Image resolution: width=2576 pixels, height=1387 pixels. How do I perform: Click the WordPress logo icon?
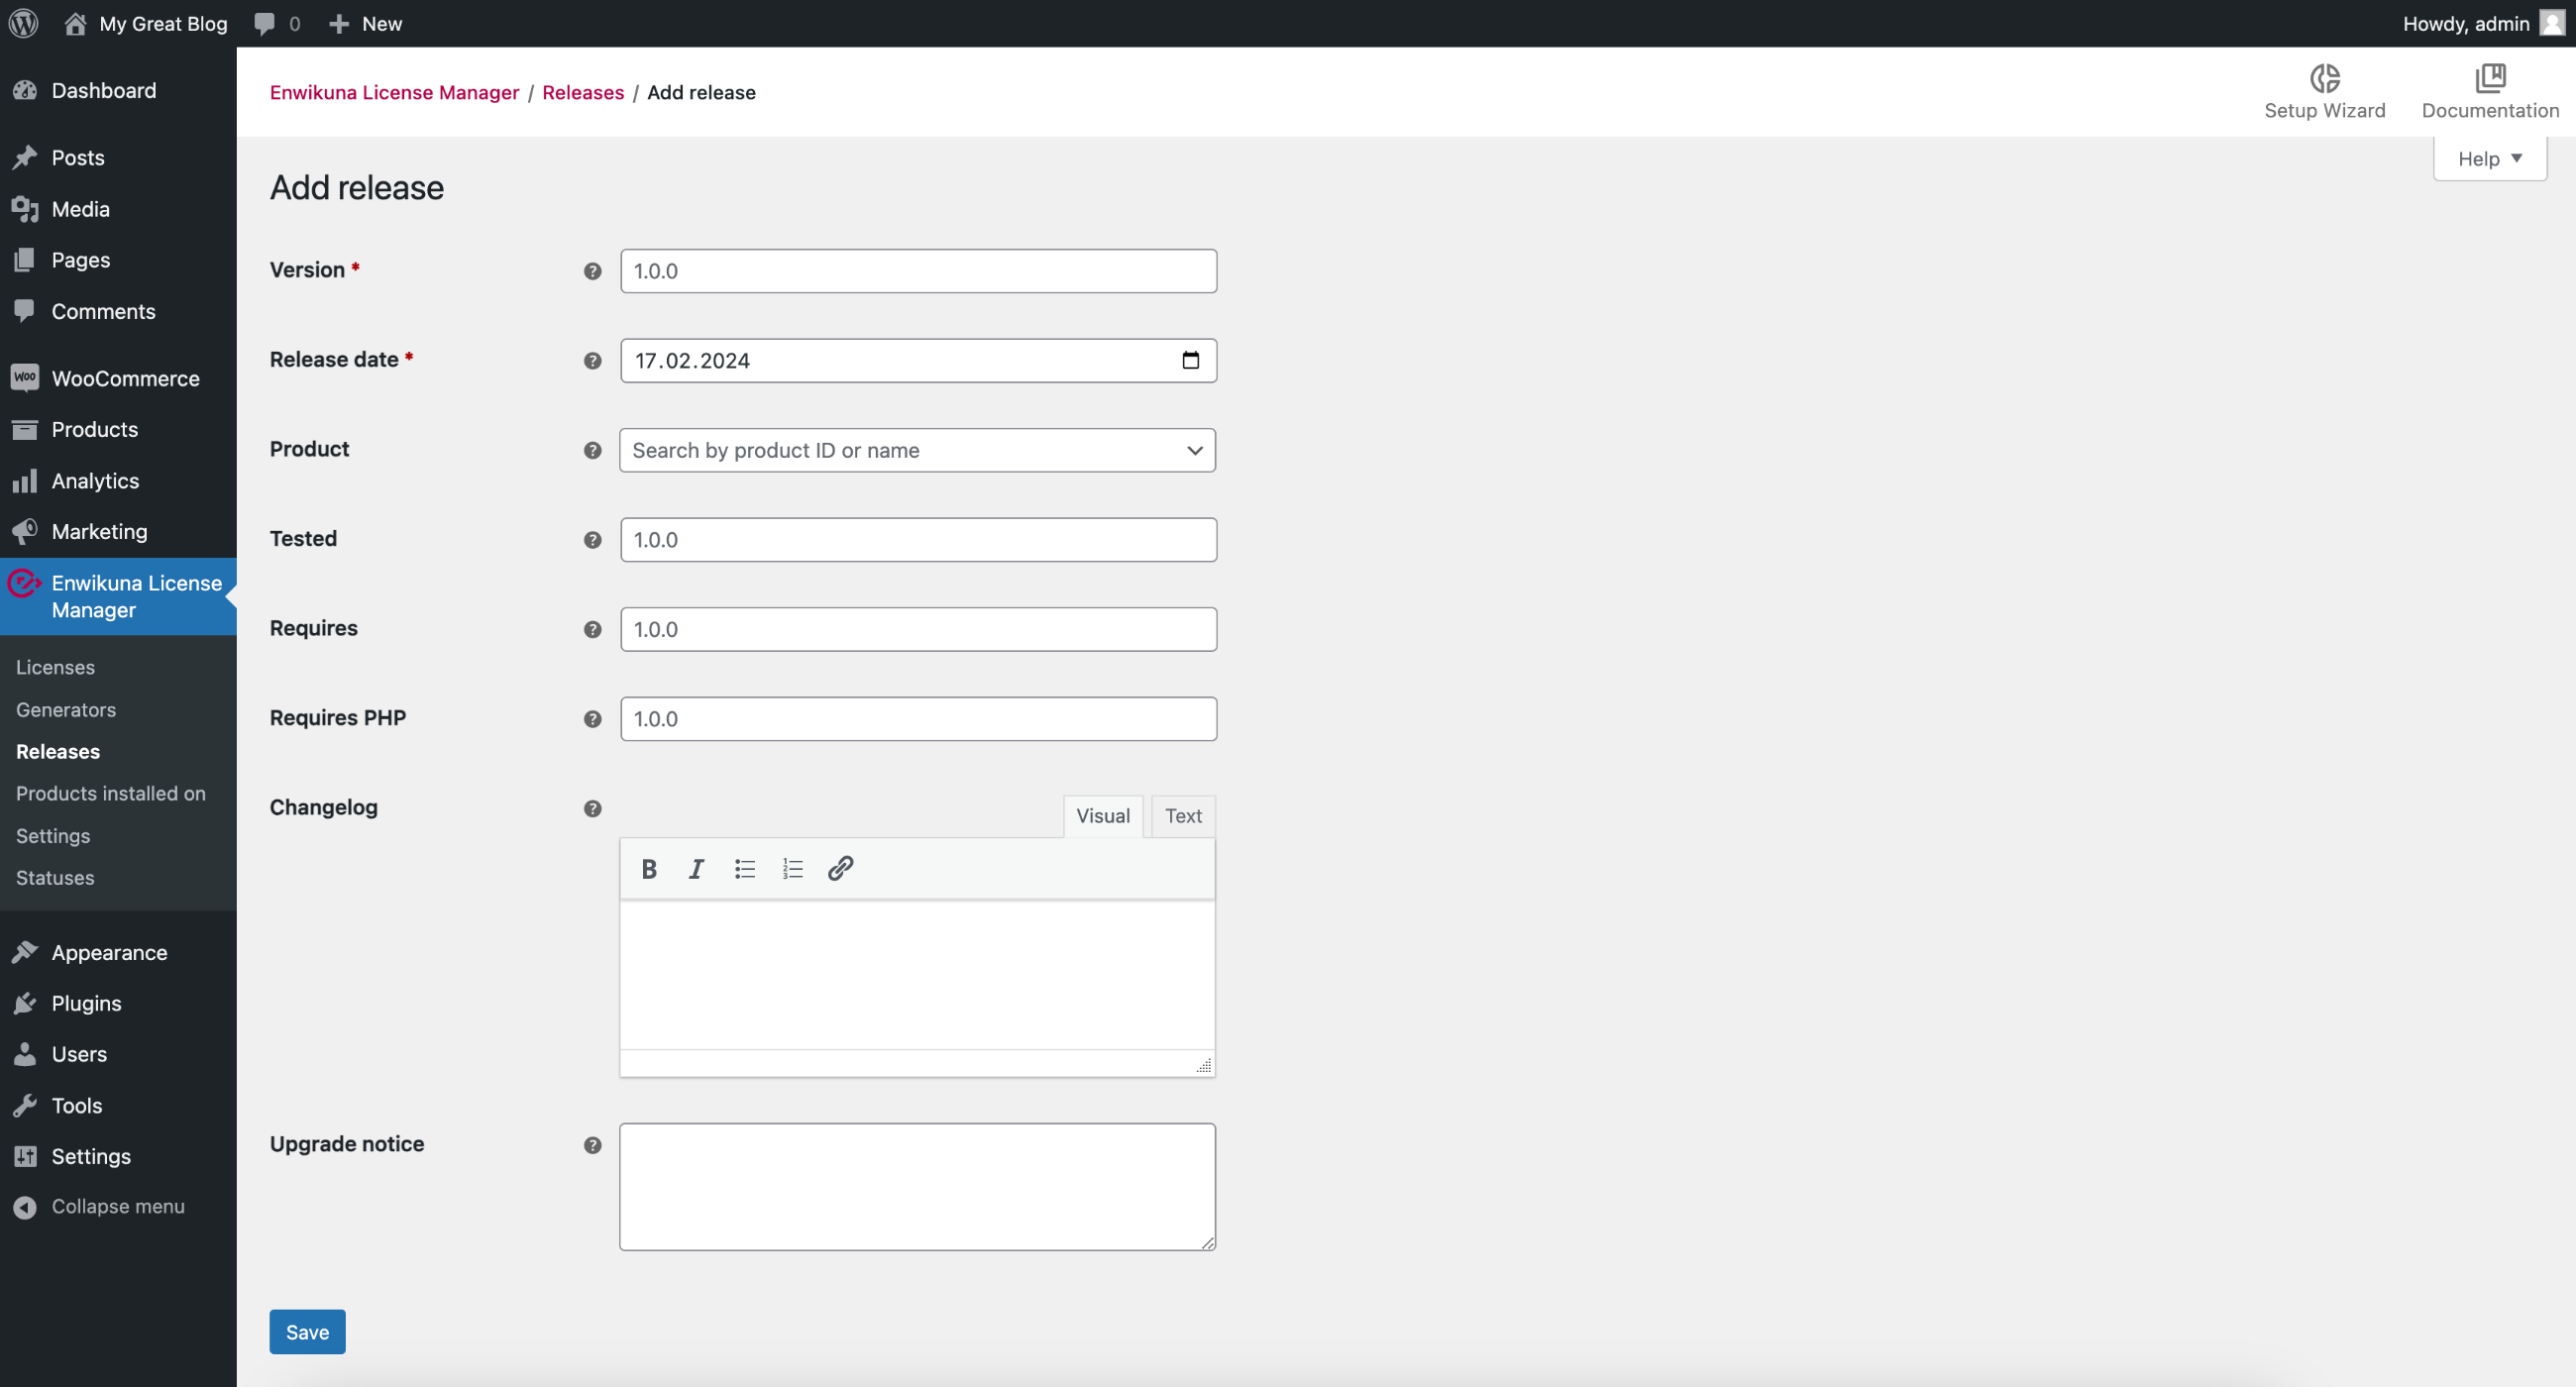(x=23, y=23)
